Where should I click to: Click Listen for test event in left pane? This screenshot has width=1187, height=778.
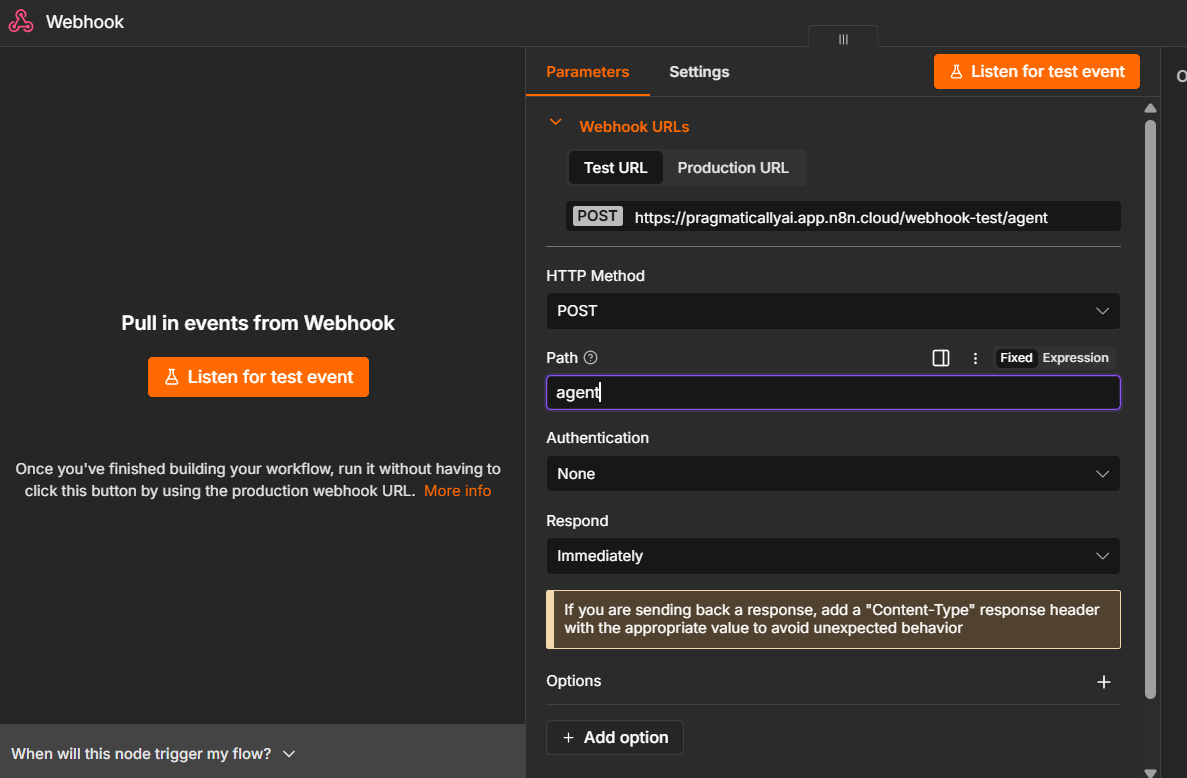pos(258,377)
